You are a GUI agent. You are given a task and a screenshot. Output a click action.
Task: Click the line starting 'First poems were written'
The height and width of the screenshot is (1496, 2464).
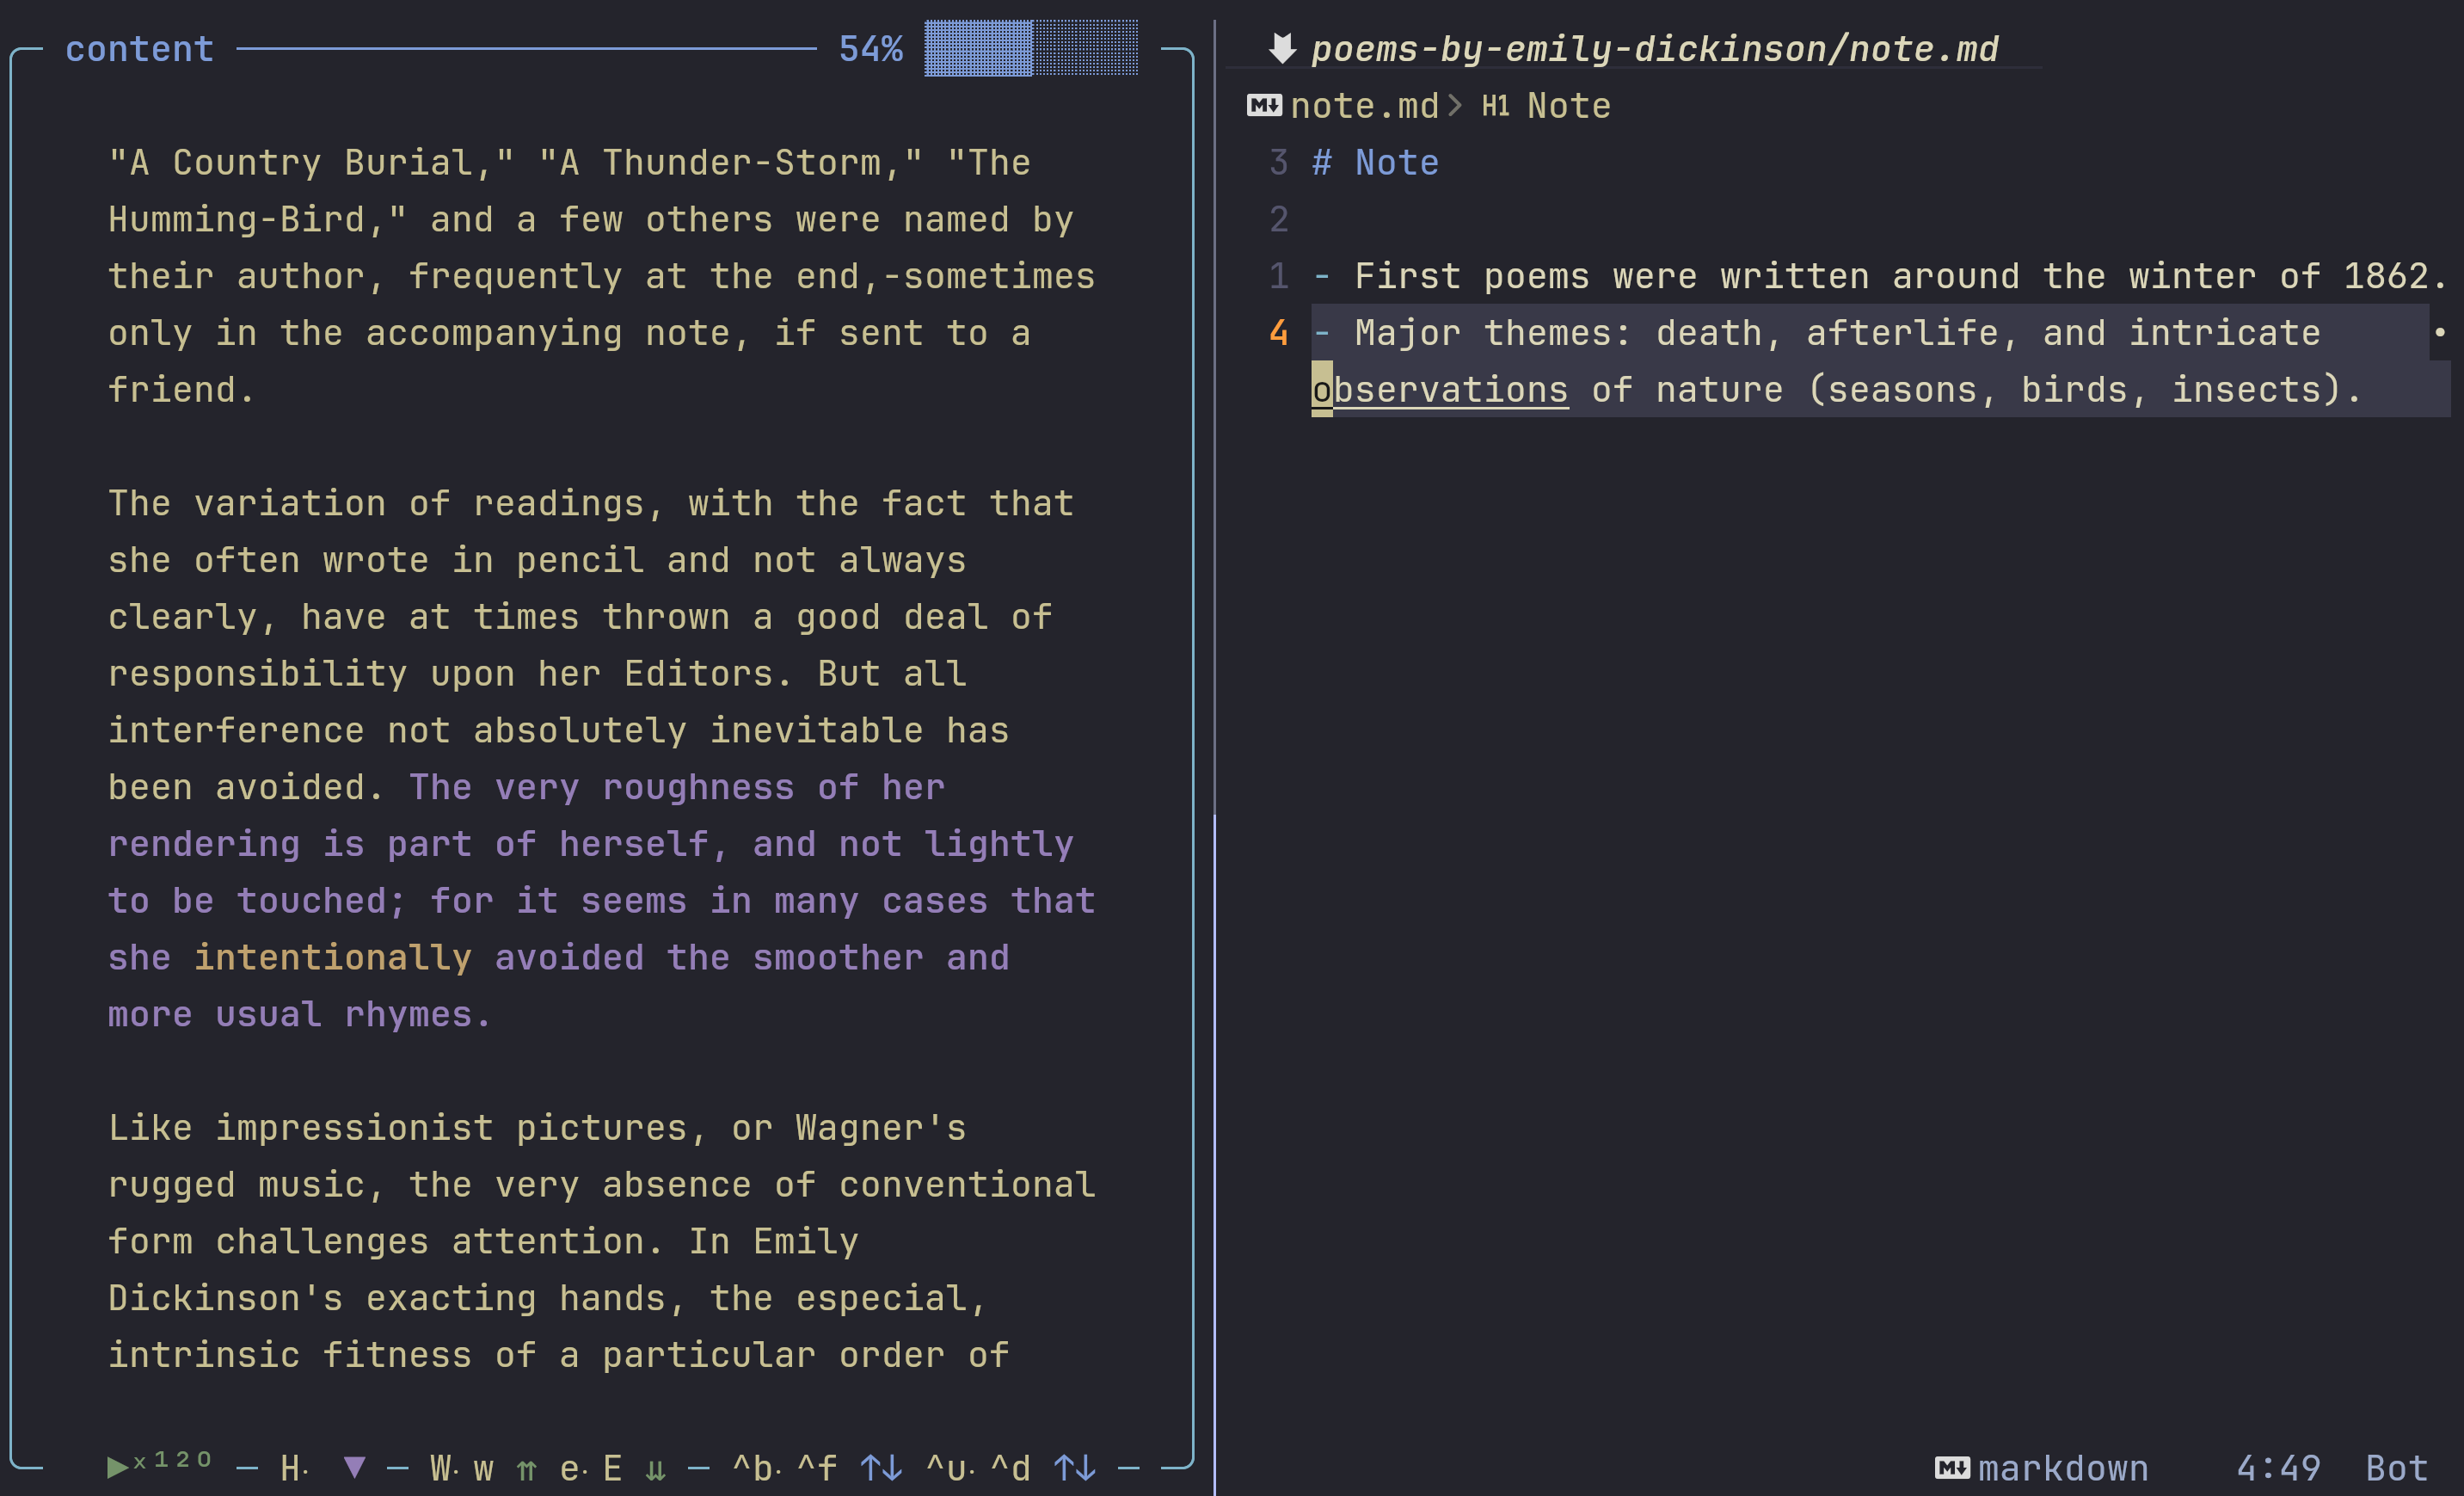pyautogui.click(x=1880, y=275)
